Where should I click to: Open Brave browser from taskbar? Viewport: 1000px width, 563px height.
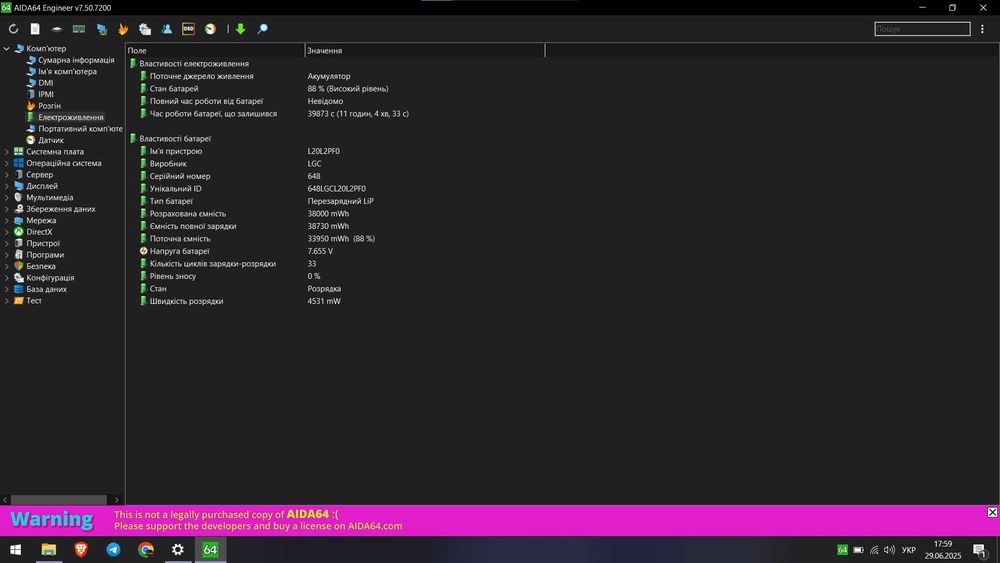[81, 550]
